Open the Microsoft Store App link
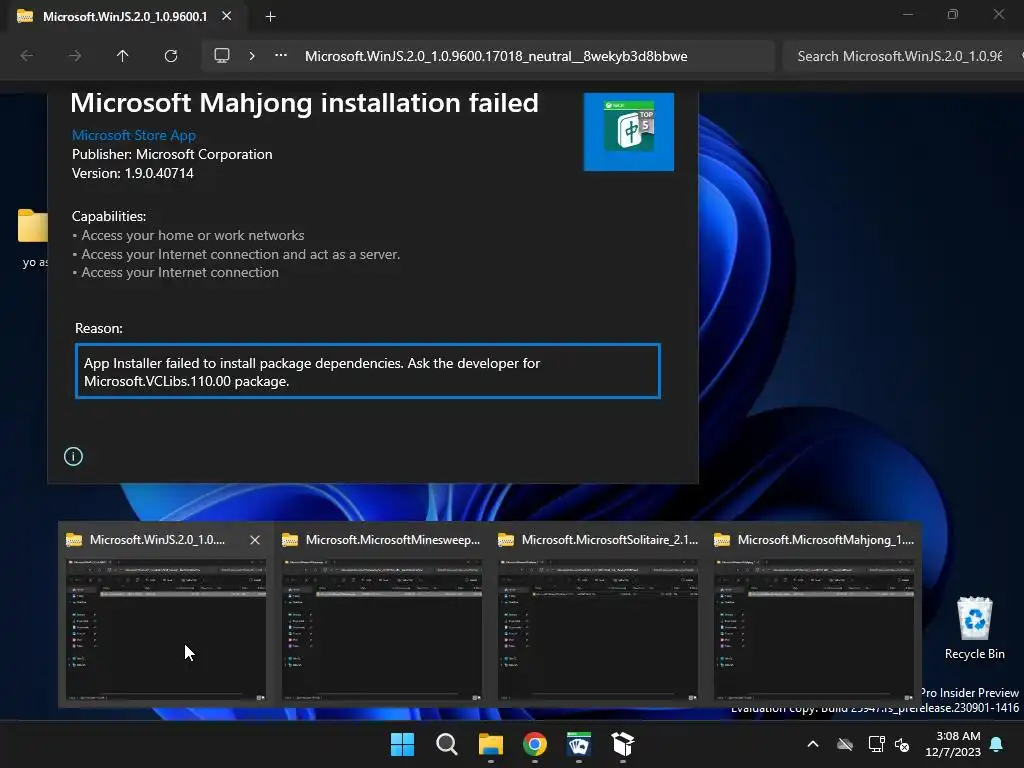 [134, 135]
